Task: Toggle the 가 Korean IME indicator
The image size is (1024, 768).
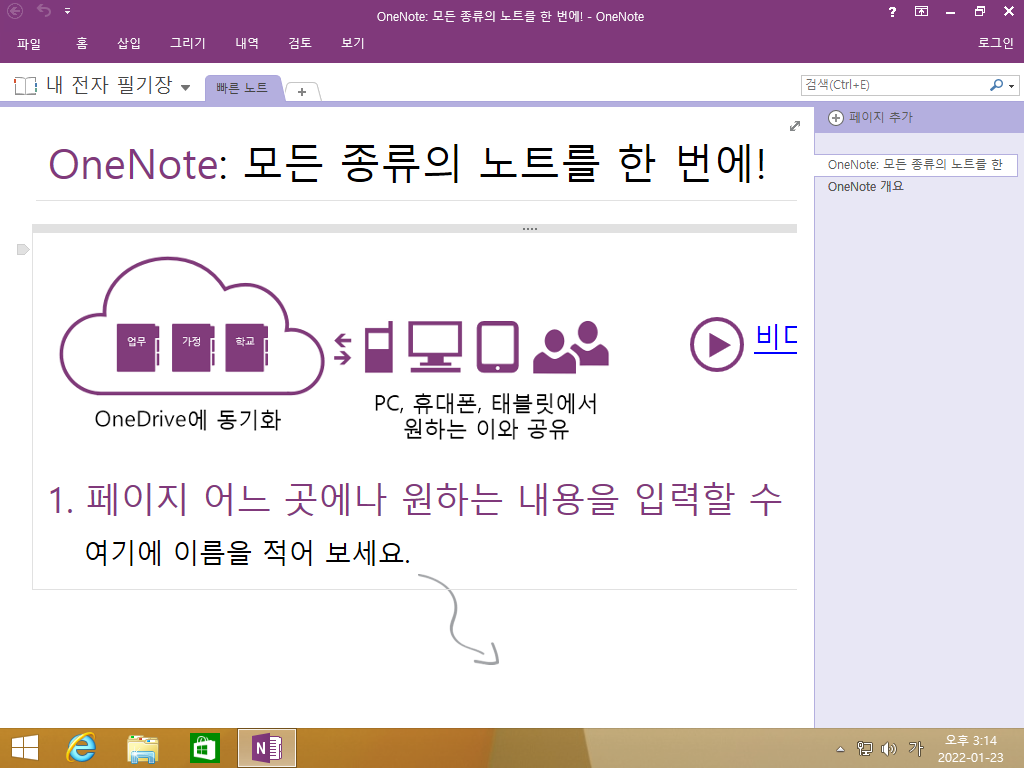Action: pyautogui.click(x=916, y=748)
